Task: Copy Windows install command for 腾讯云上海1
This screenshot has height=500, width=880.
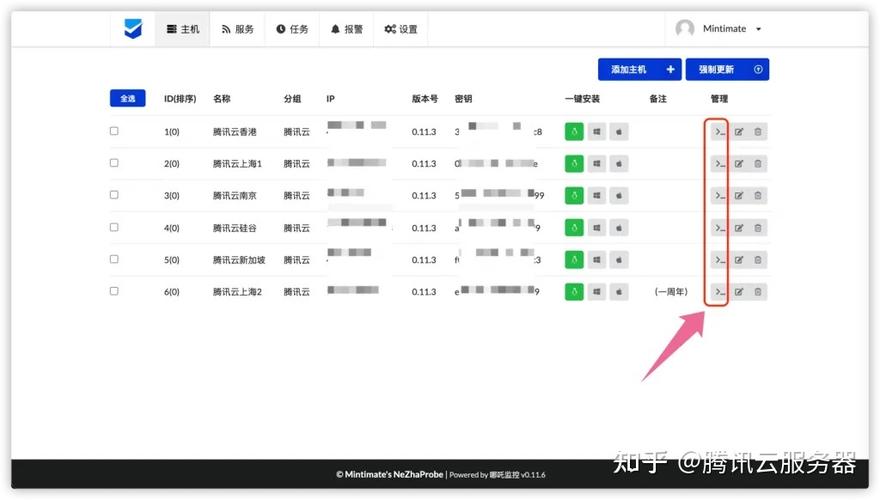Action: click(597, 164)
